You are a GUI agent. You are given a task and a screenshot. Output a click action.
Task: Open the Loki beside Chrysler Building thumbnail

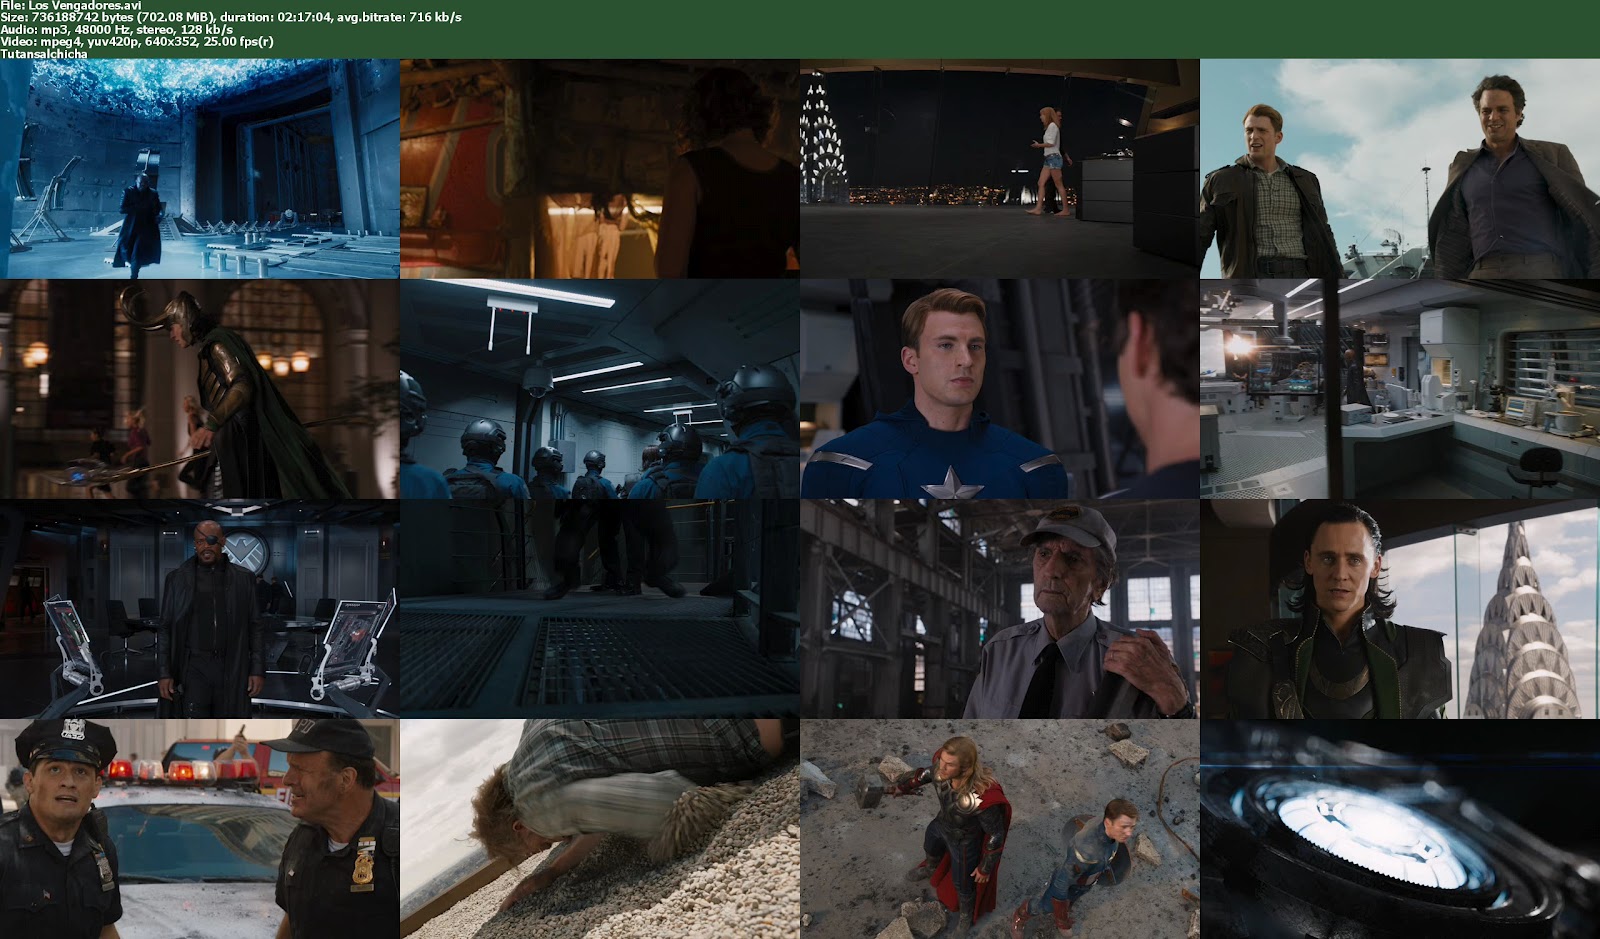[x=1400, y=608]
